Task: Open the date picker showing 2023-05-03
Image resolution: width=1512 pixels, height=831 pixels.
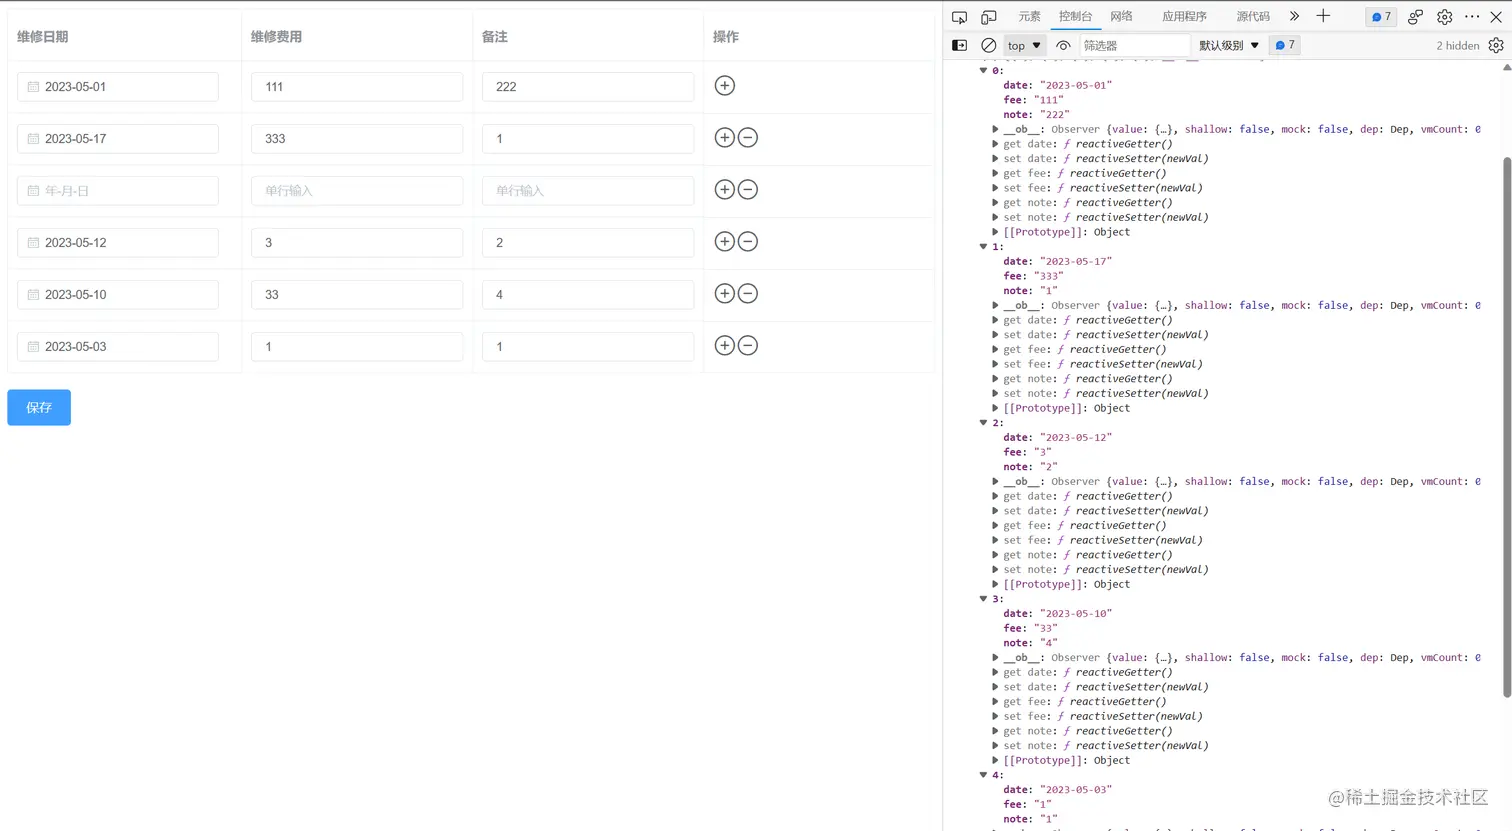Action: (118, 346)
